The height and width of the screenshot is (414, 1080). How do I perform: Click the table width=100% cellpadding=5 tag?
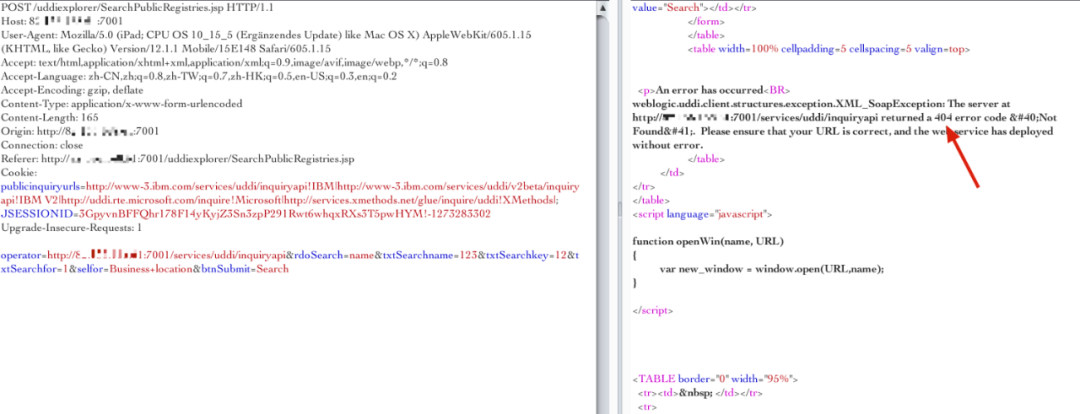coord(829,48)
